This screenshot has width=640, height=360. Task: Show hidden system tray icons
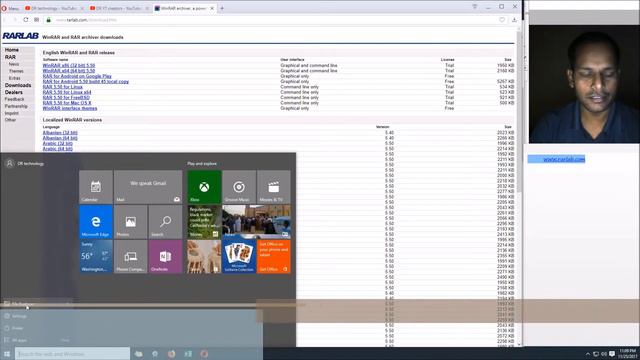point(588,354)
